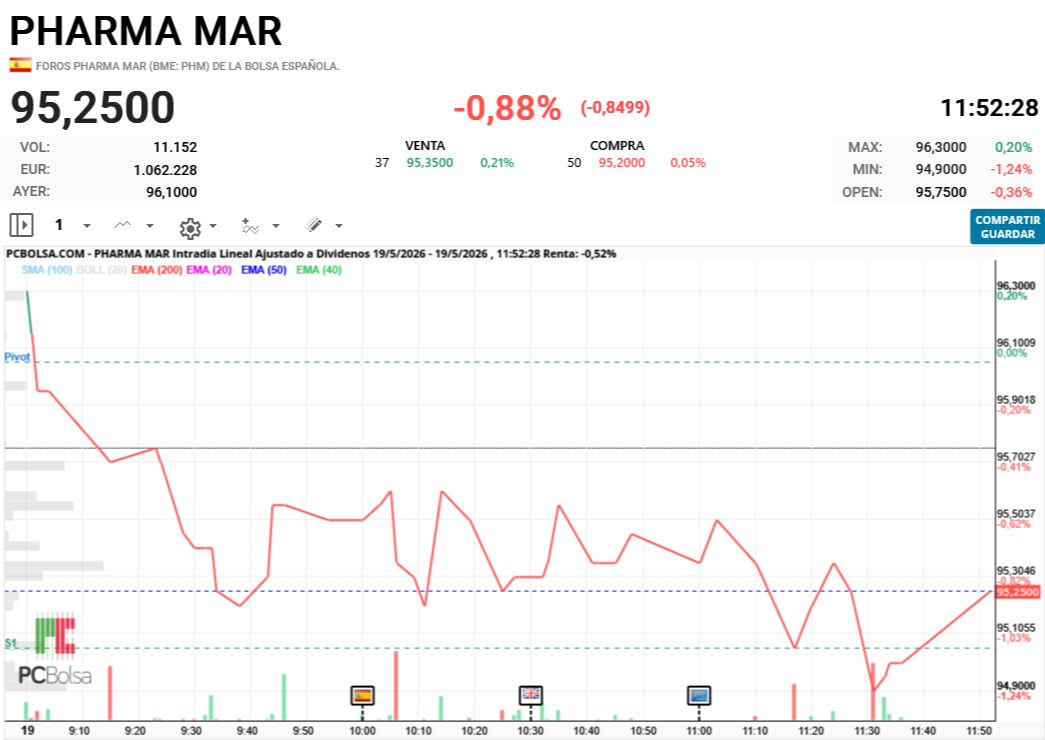Toggle the EMA (200) indicator

click(157, 270)
